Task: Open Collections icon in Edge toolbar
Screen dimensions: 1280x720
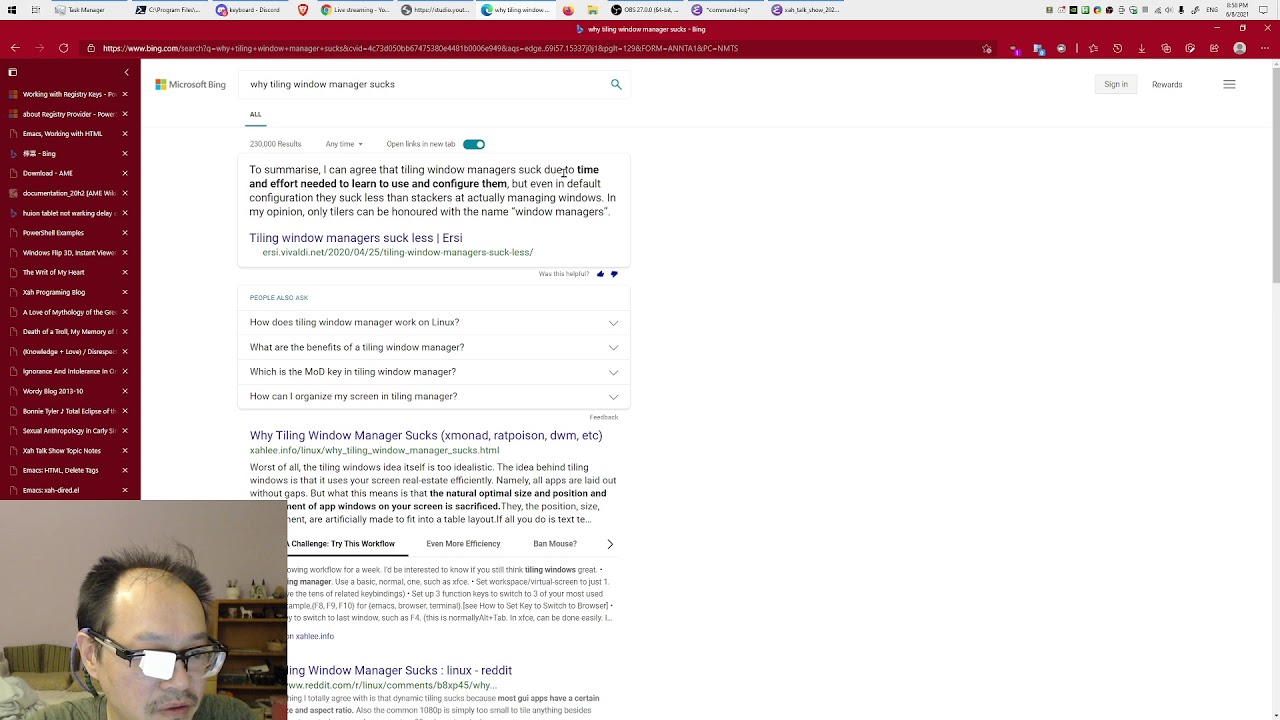Action: (1166, 48)
